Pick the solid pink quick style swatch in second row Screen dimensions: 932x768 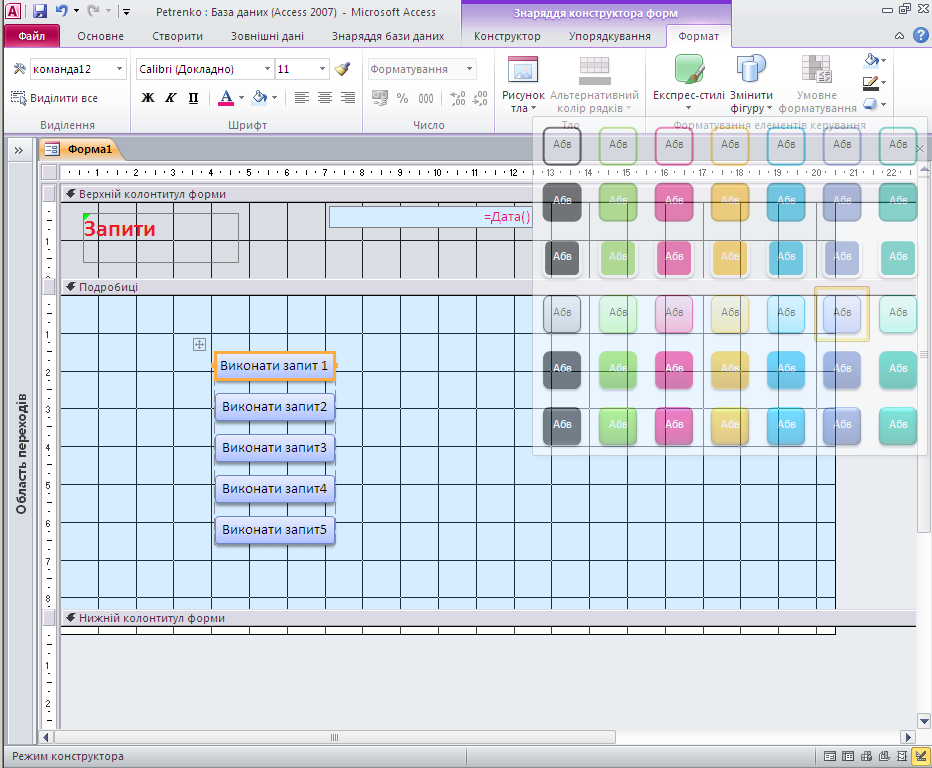674,202
